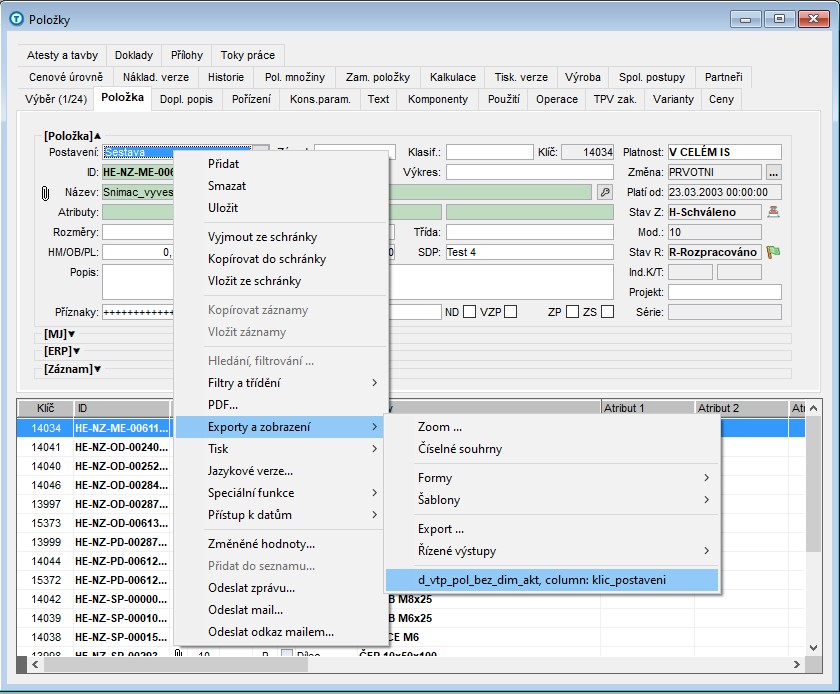This screenshot has width=840, height=694.
Task: Click the horizontal scrollbar thumb in the grid
Action: click(x=176, y=665)
